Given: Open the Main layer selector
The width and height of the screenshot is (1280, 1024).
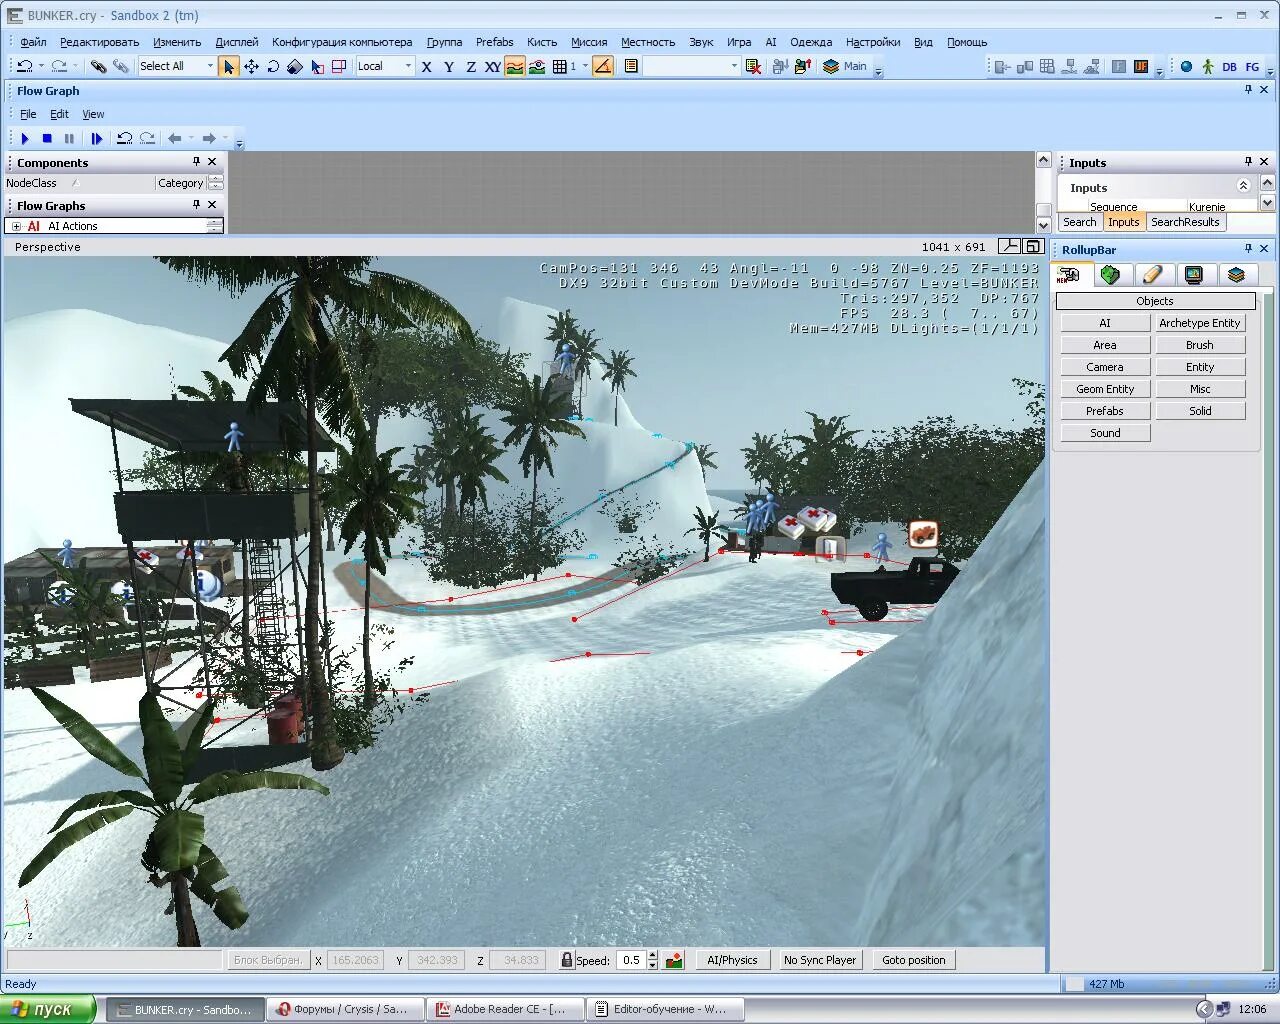Looking at the screenshot, I should (846, 66).
